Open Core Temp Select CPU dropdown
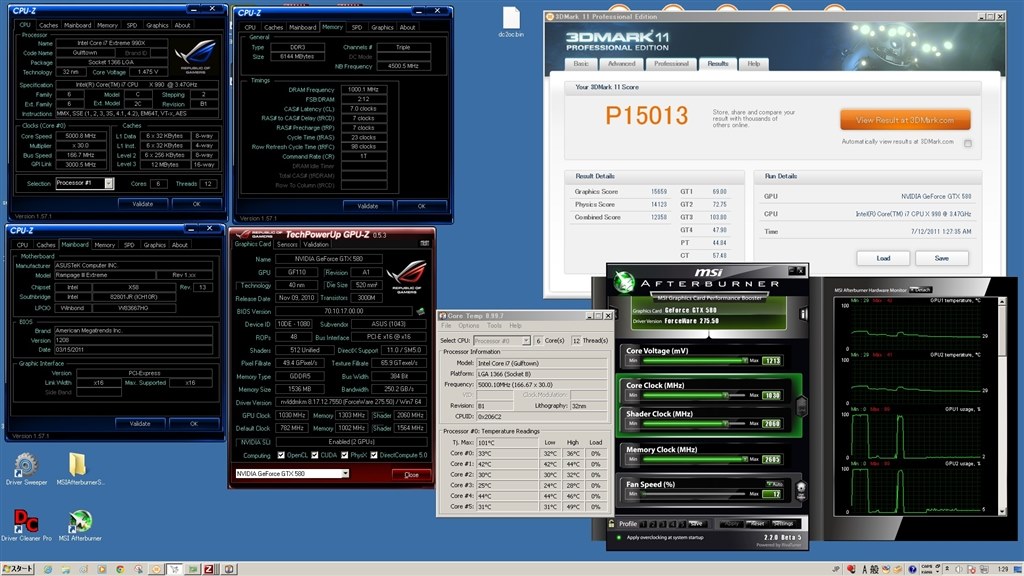The width and height of the screenshot is (1024, 576). tap(526, 341)
